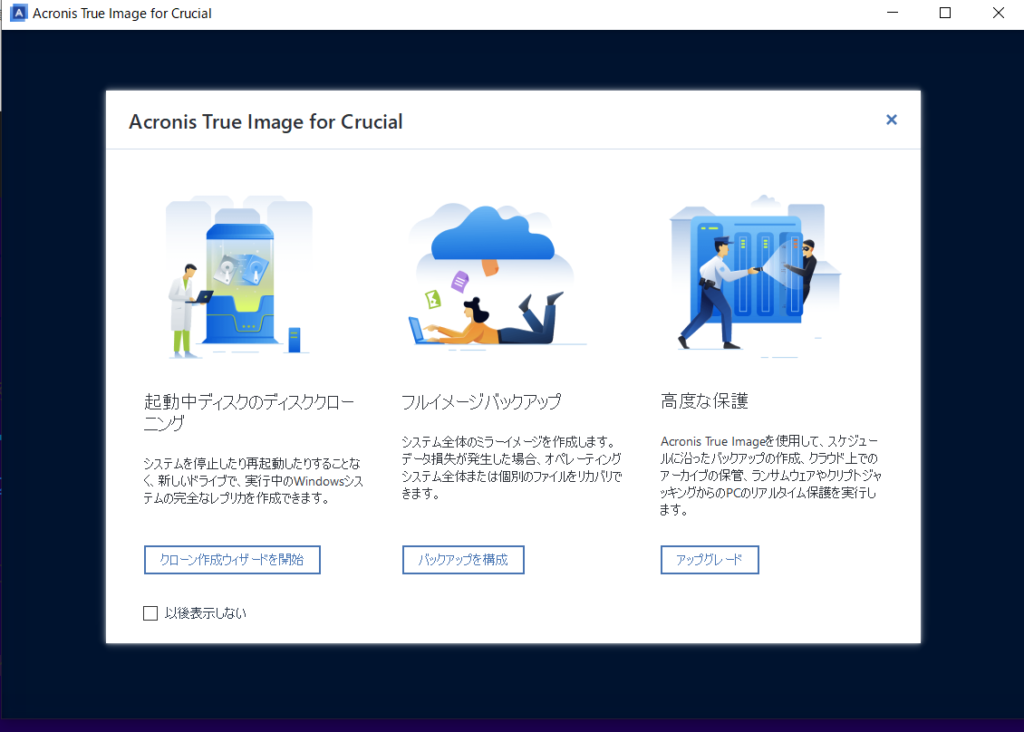
Task: Click the dialog title Acronis True Image for Crucial
Action: point(265,121)
